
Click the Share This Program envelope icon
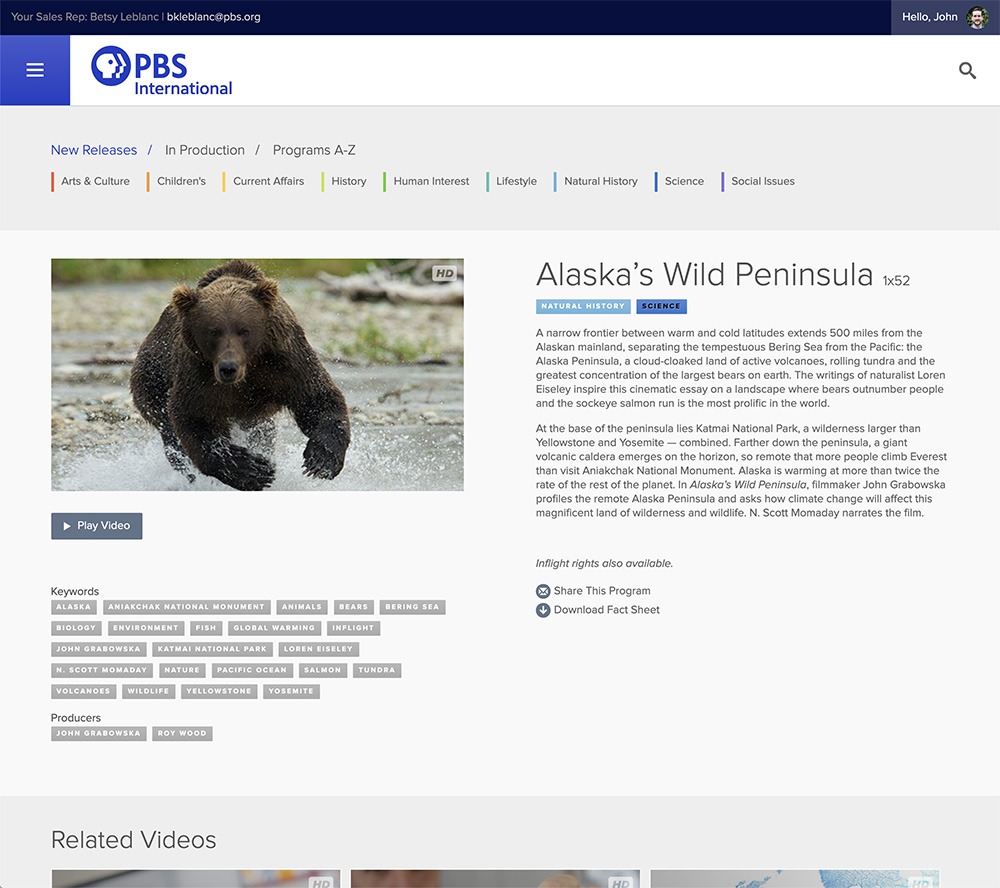[543, 591]
